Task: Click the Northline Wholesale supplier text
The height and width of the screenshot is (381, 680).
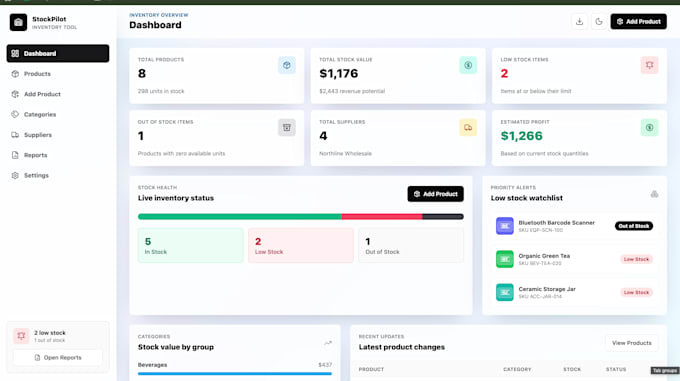Action: point(345,153)
